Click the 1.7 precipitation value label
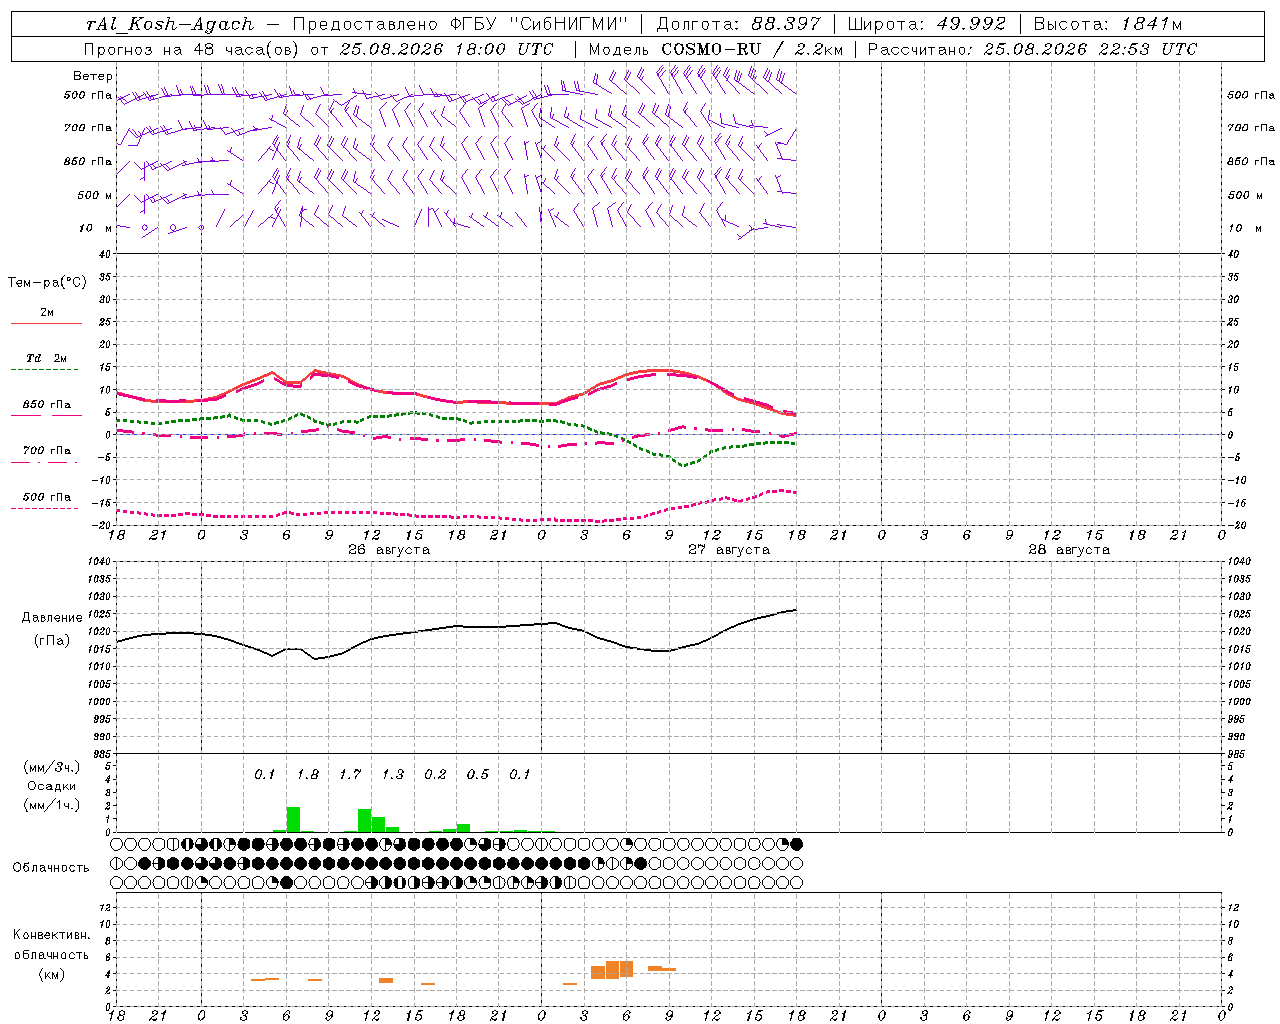The height and width of the screenshot is (1024, 1280). click(x=350, y=774)
